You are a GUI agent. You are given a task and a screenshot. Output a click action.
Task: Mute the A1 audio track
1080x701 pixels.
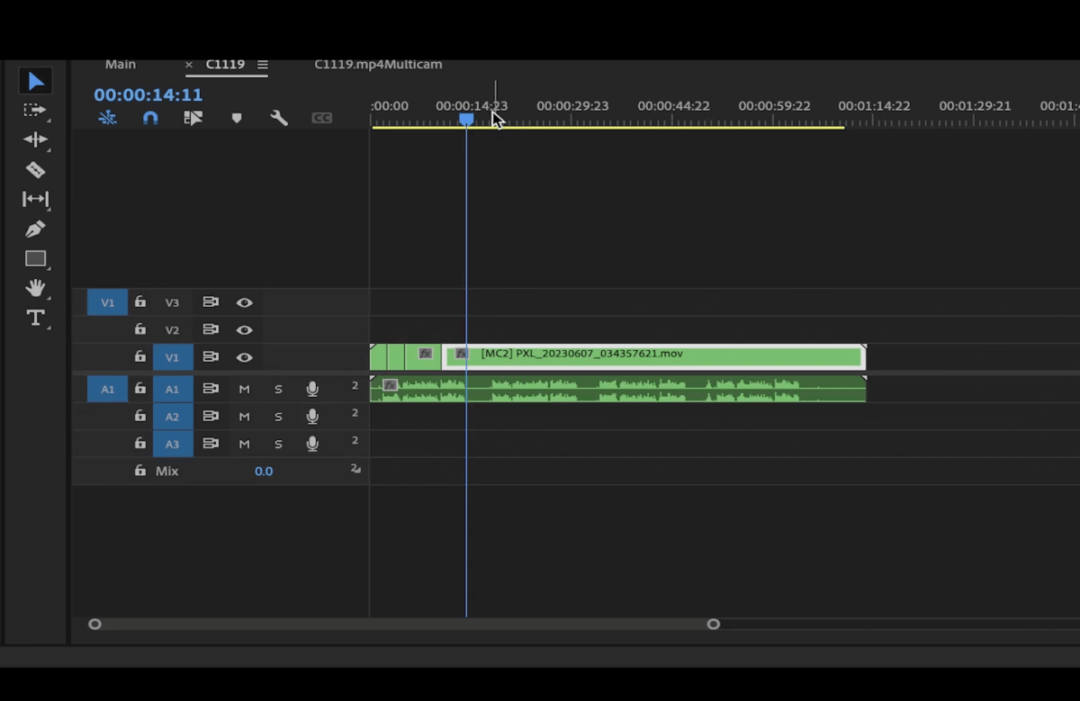[x=244, y=389]
